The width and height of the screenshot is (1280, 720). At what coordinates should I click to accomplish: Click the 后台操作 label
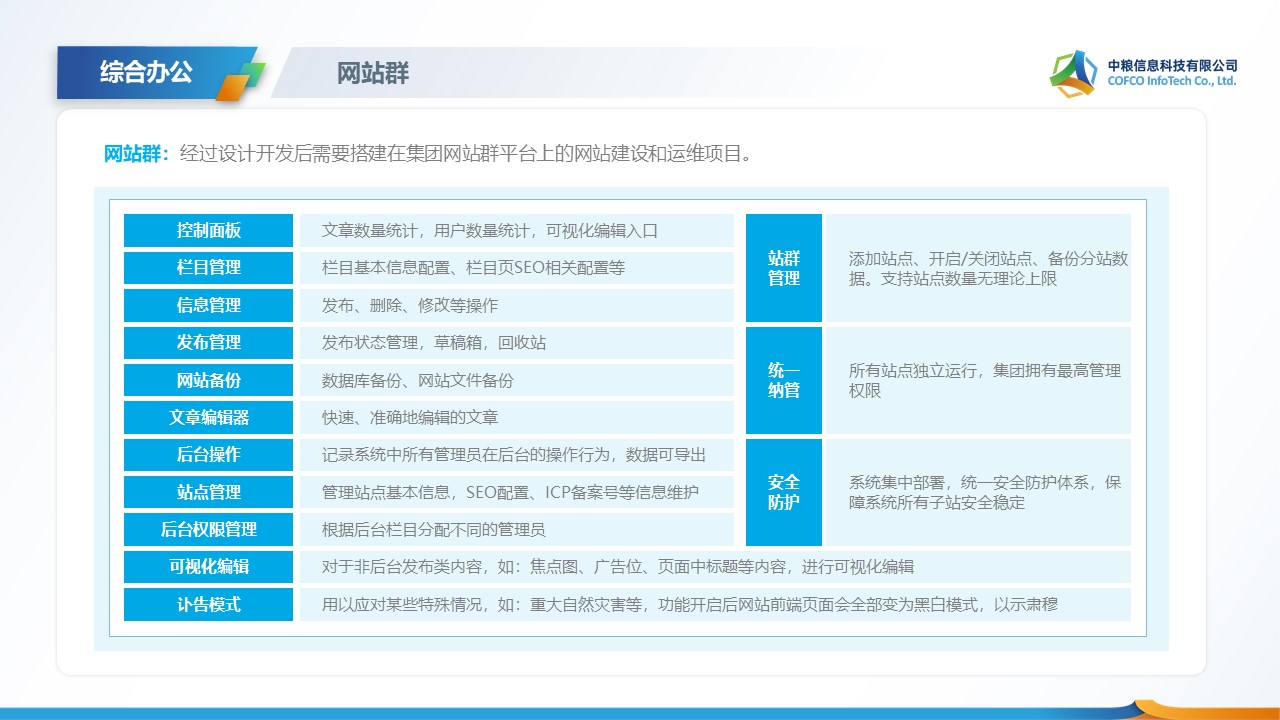208,454
